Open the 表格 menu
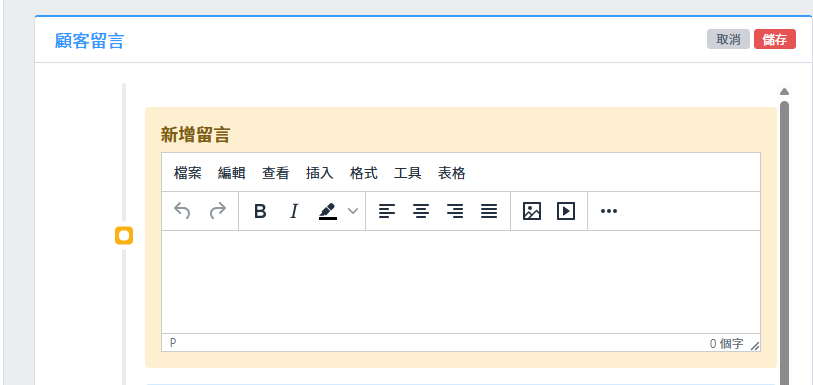813x385 pixels. click(452, 173)
